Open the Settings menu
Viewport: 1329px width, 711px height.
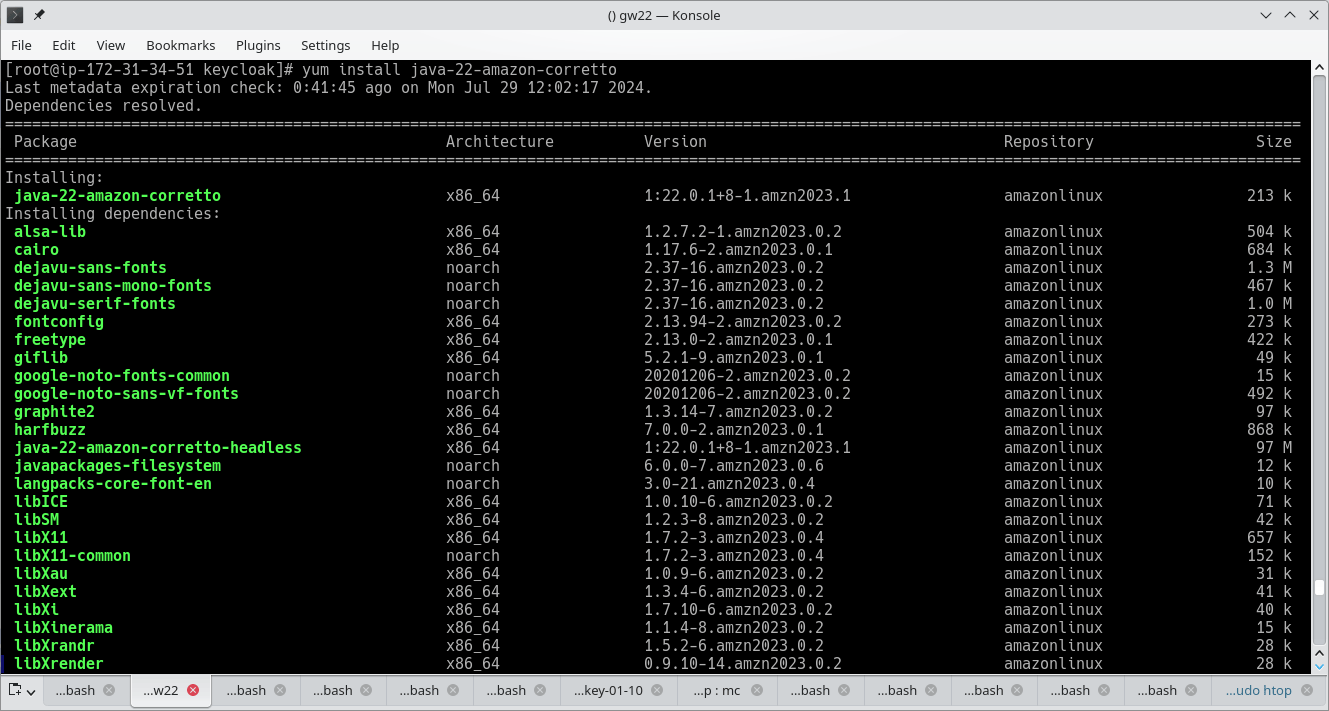coord(325,45)
